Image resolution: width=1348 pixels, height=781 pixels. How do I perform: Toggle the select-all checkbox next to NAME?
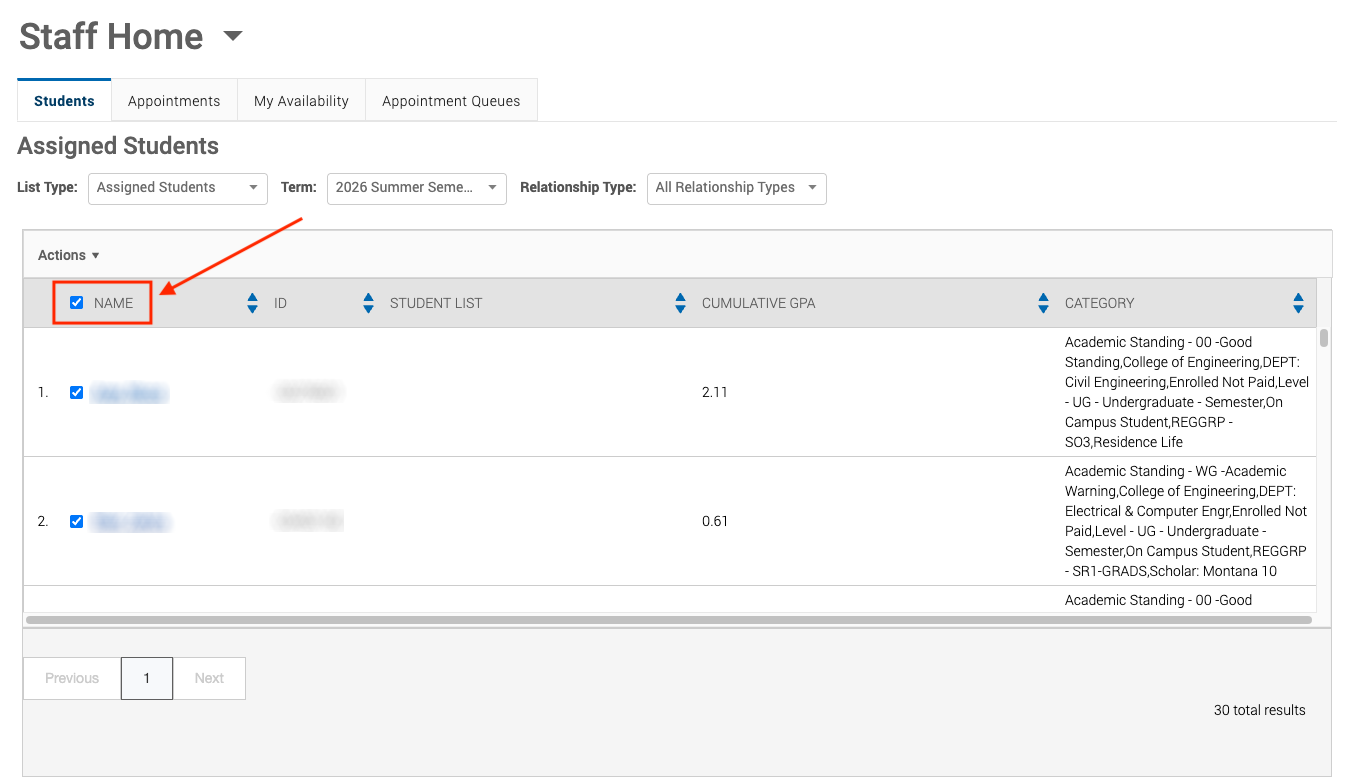77,303
